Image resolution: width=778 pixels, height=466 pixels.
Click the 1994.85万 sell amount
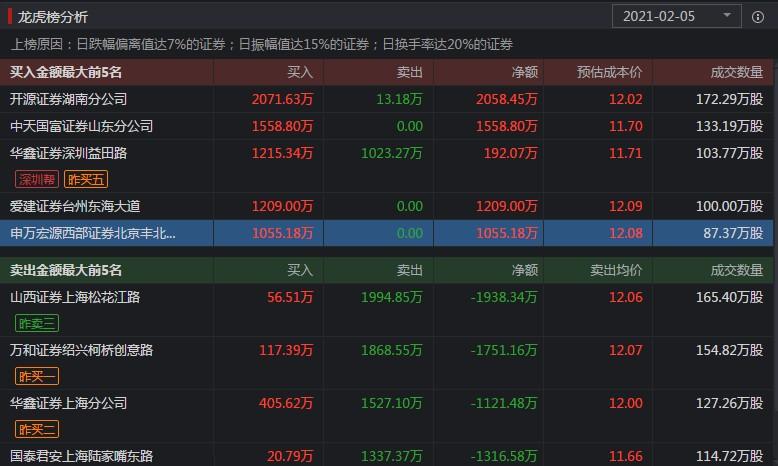click(x=391, y=297)
